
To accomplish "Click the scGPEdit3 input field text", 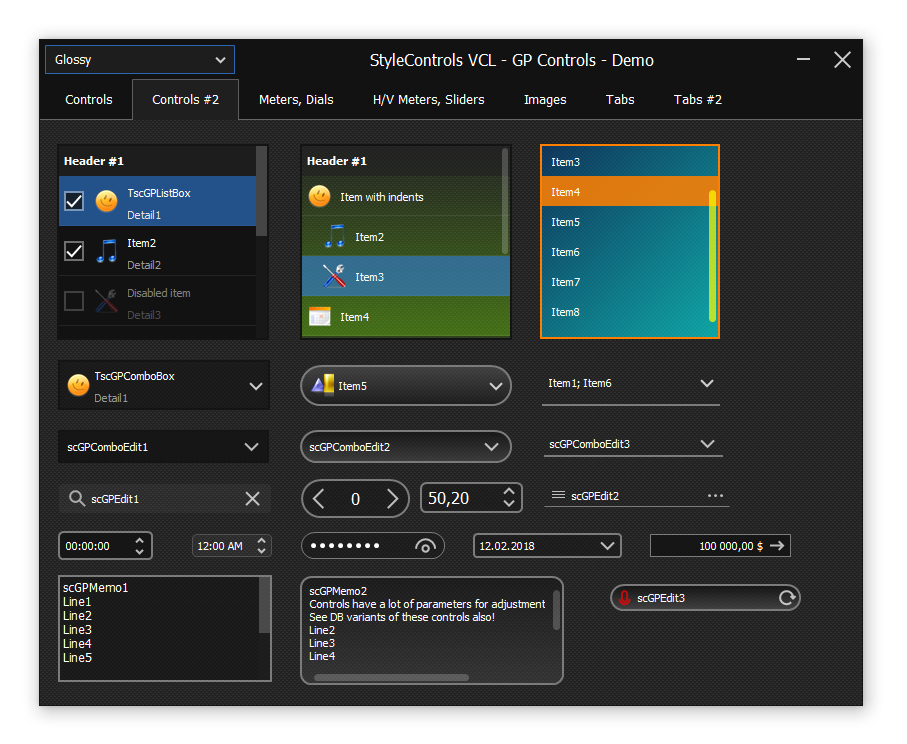I will coord(661,598).
